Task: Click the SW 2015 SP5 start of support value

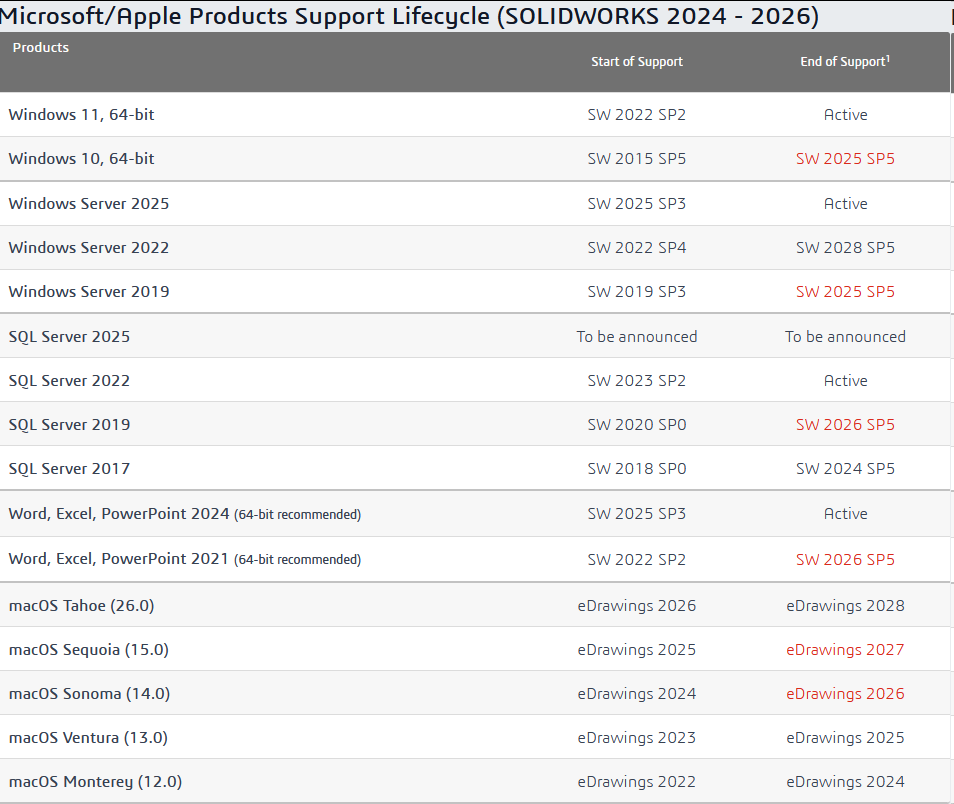Action: (636, 158)
